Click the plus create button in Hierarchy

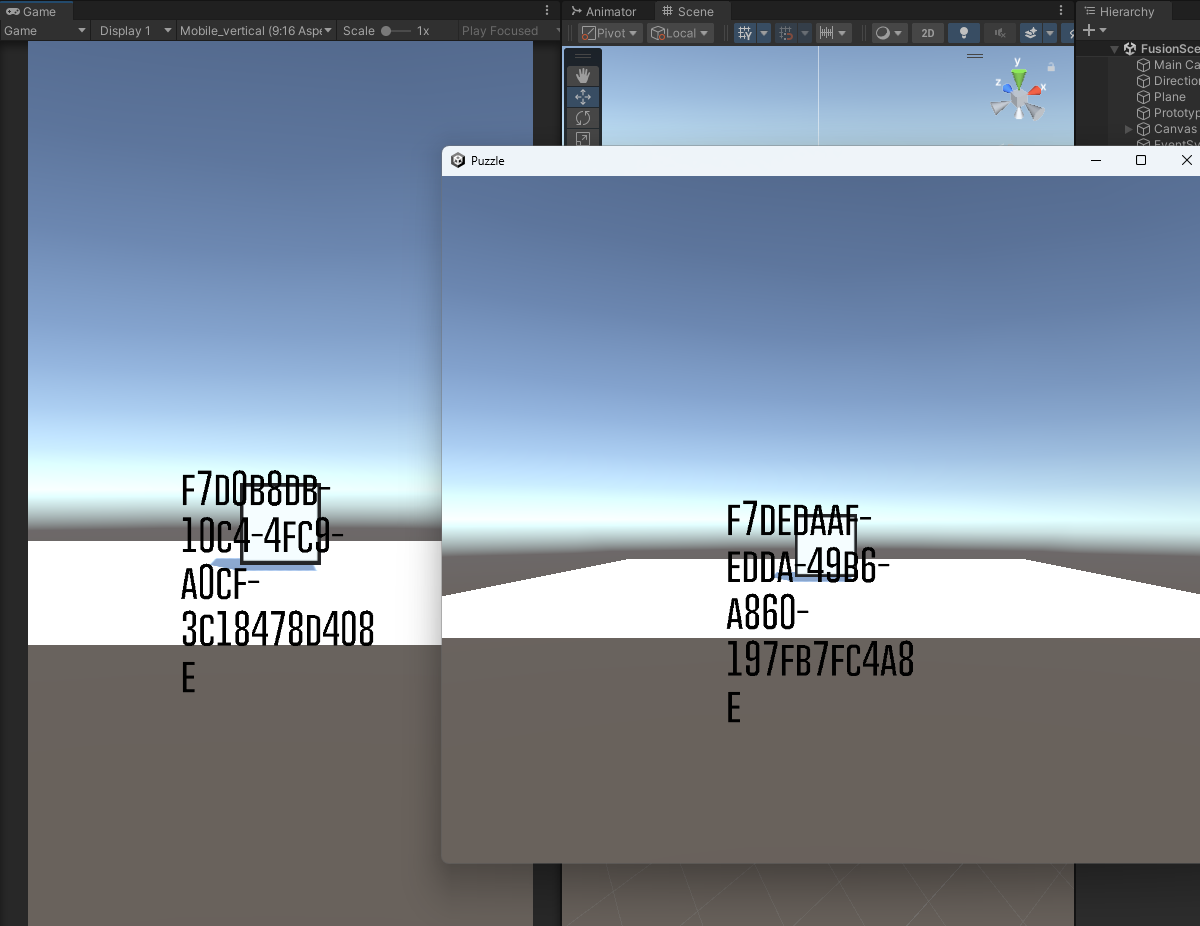point(1089,31)
